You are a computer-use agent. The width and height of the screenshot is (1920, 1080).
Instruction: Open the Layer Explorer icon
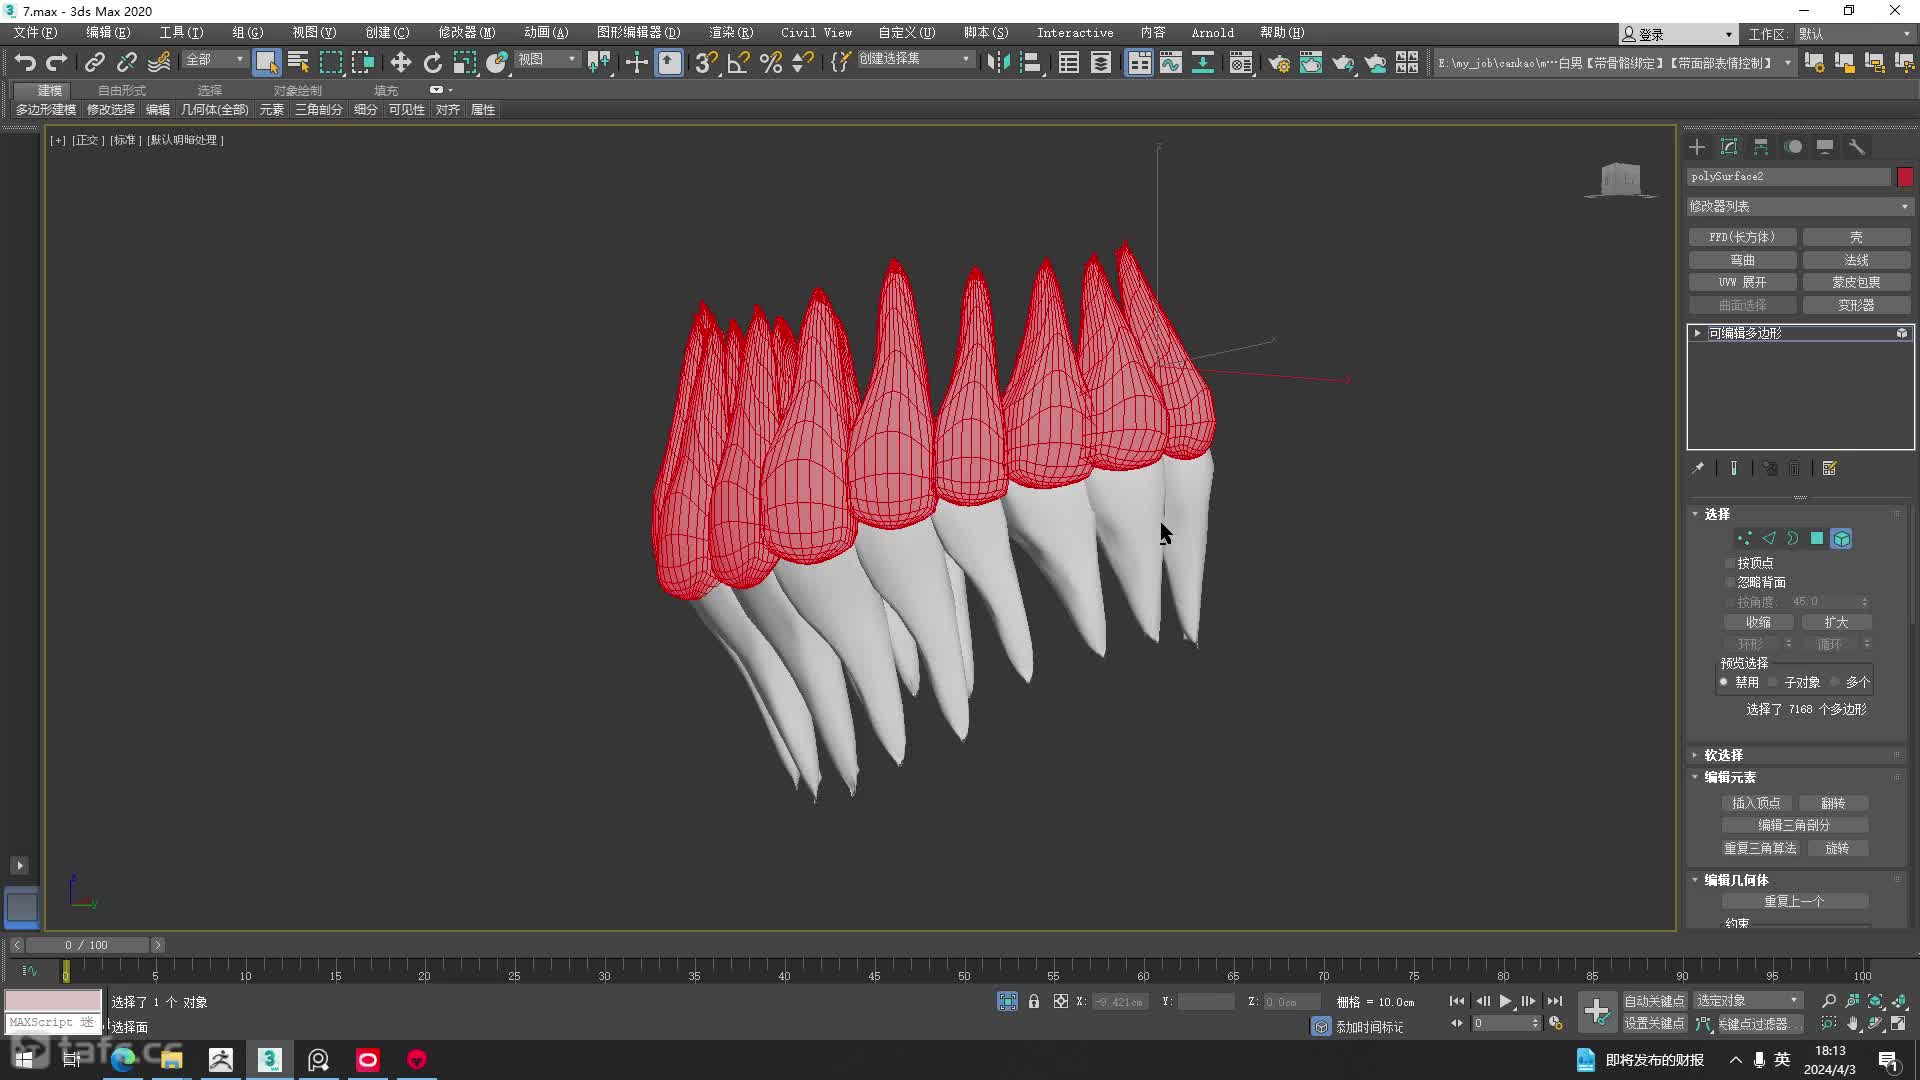coord(1101,62)
